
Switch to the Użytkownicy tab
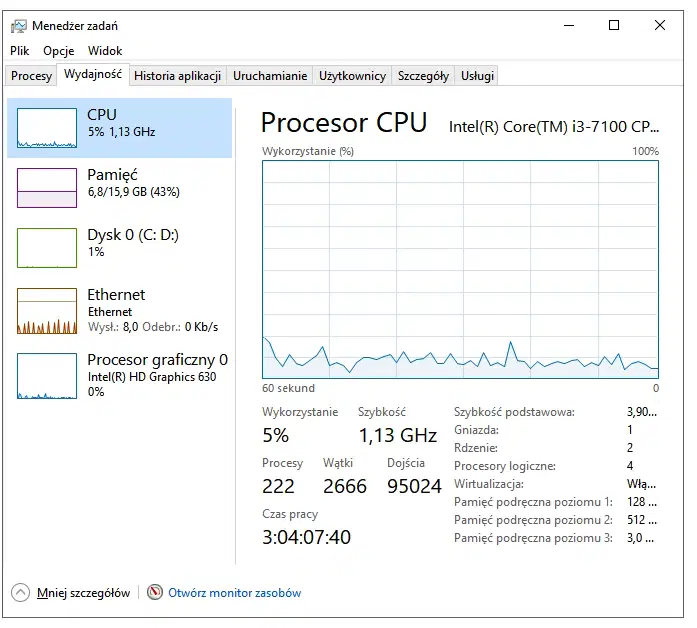352,76
